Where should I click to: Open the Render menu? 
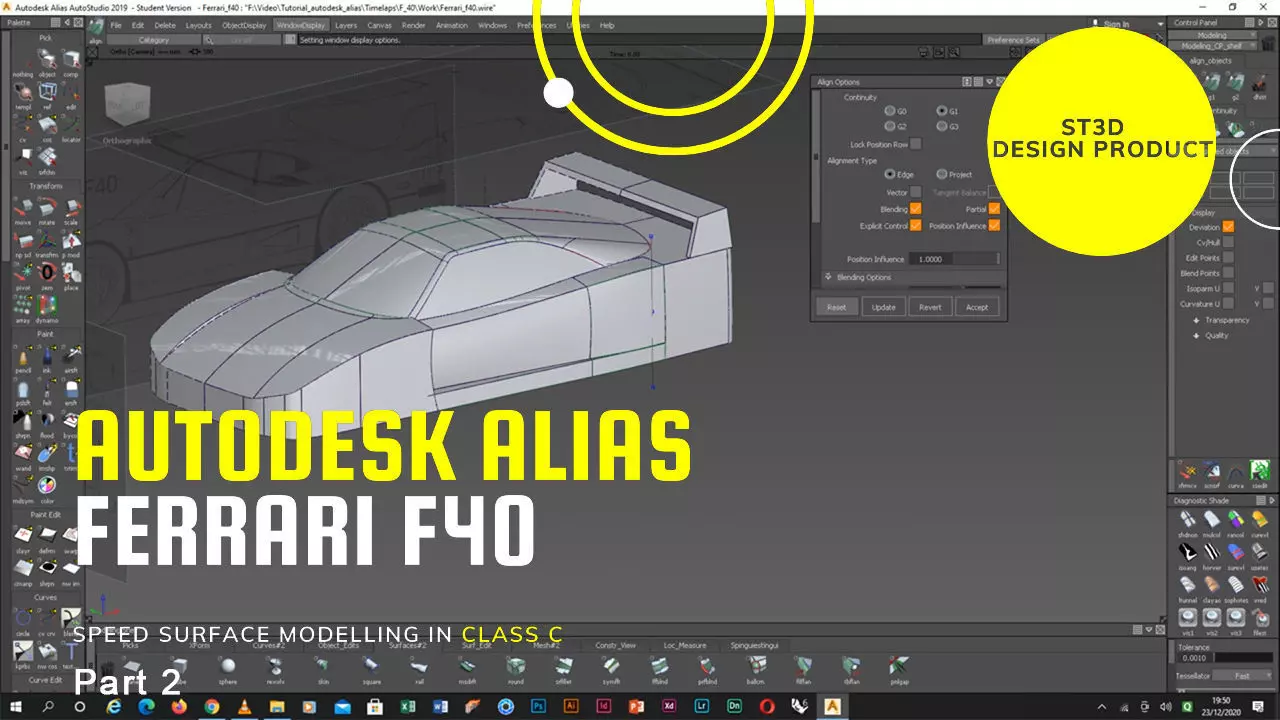click(413, 25)
